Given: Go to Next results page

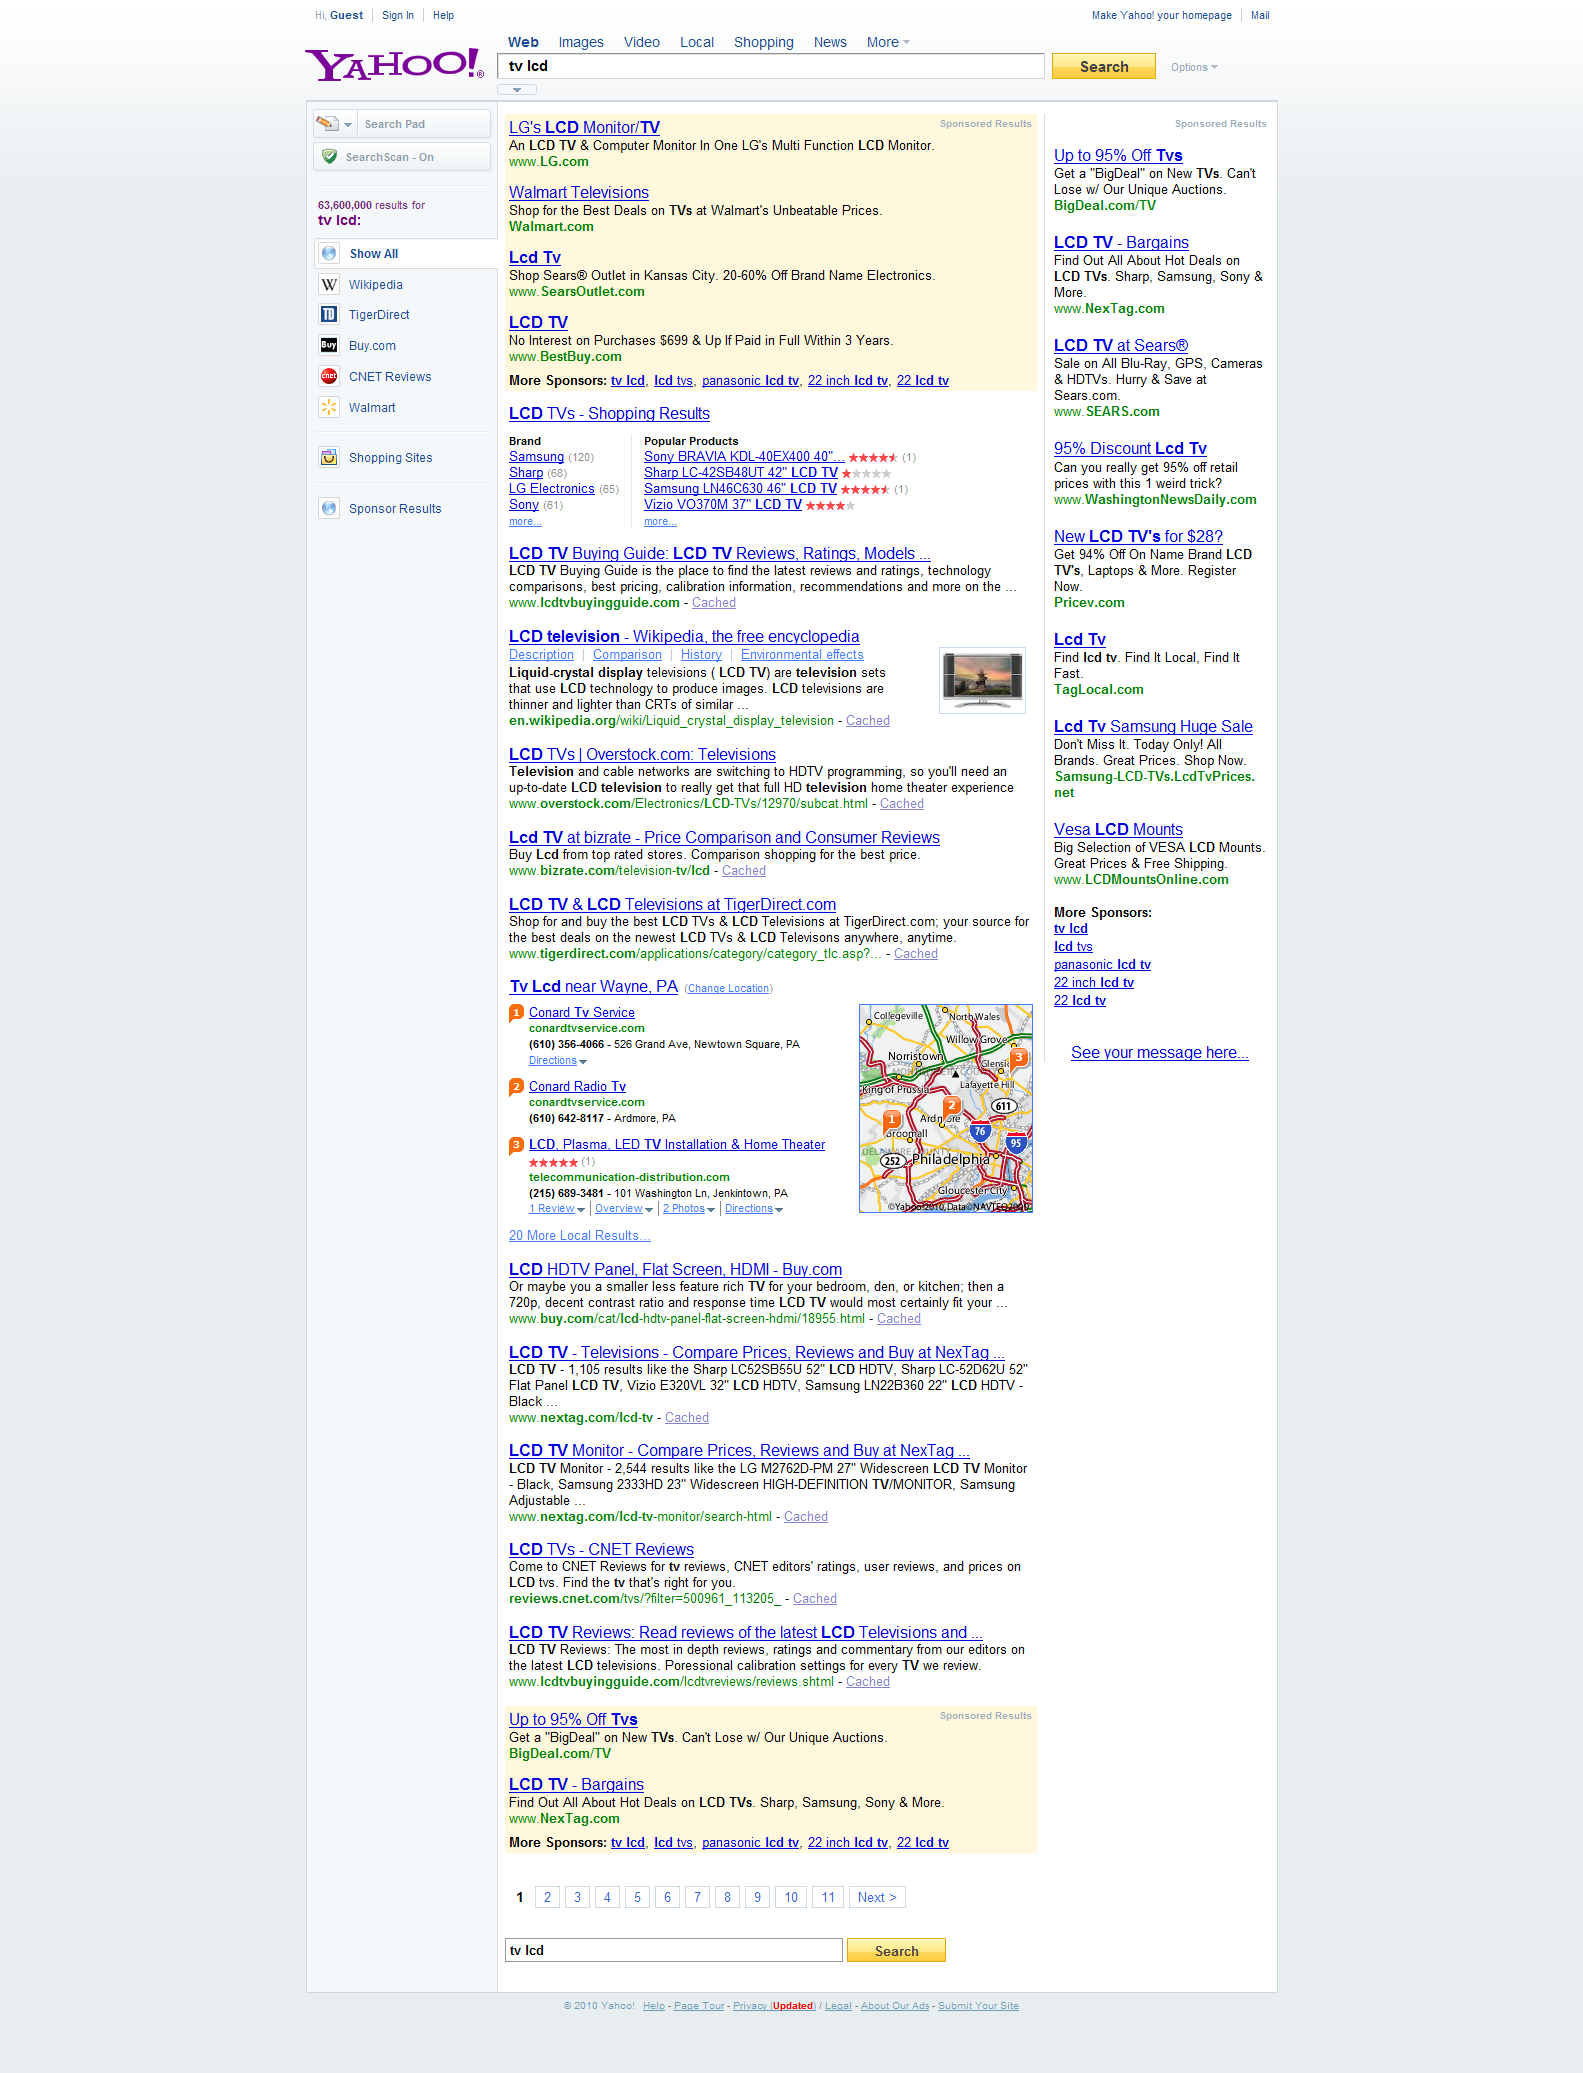Looking at the screenshot, I should pos(876,1897).
